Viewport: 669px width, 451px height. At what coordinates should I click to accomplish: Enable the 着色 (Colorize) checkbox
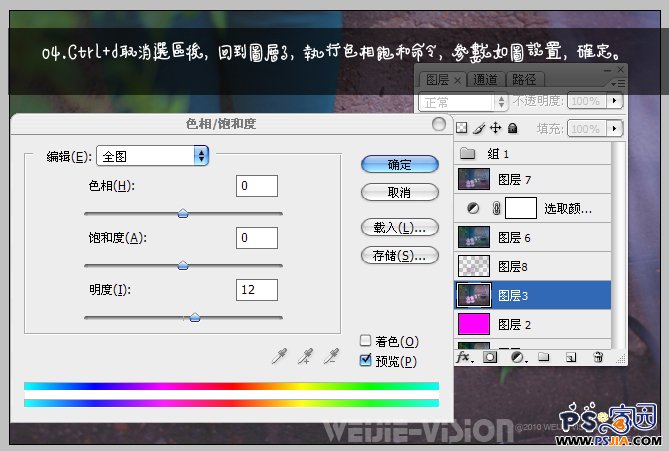click(x=366, y=341)
